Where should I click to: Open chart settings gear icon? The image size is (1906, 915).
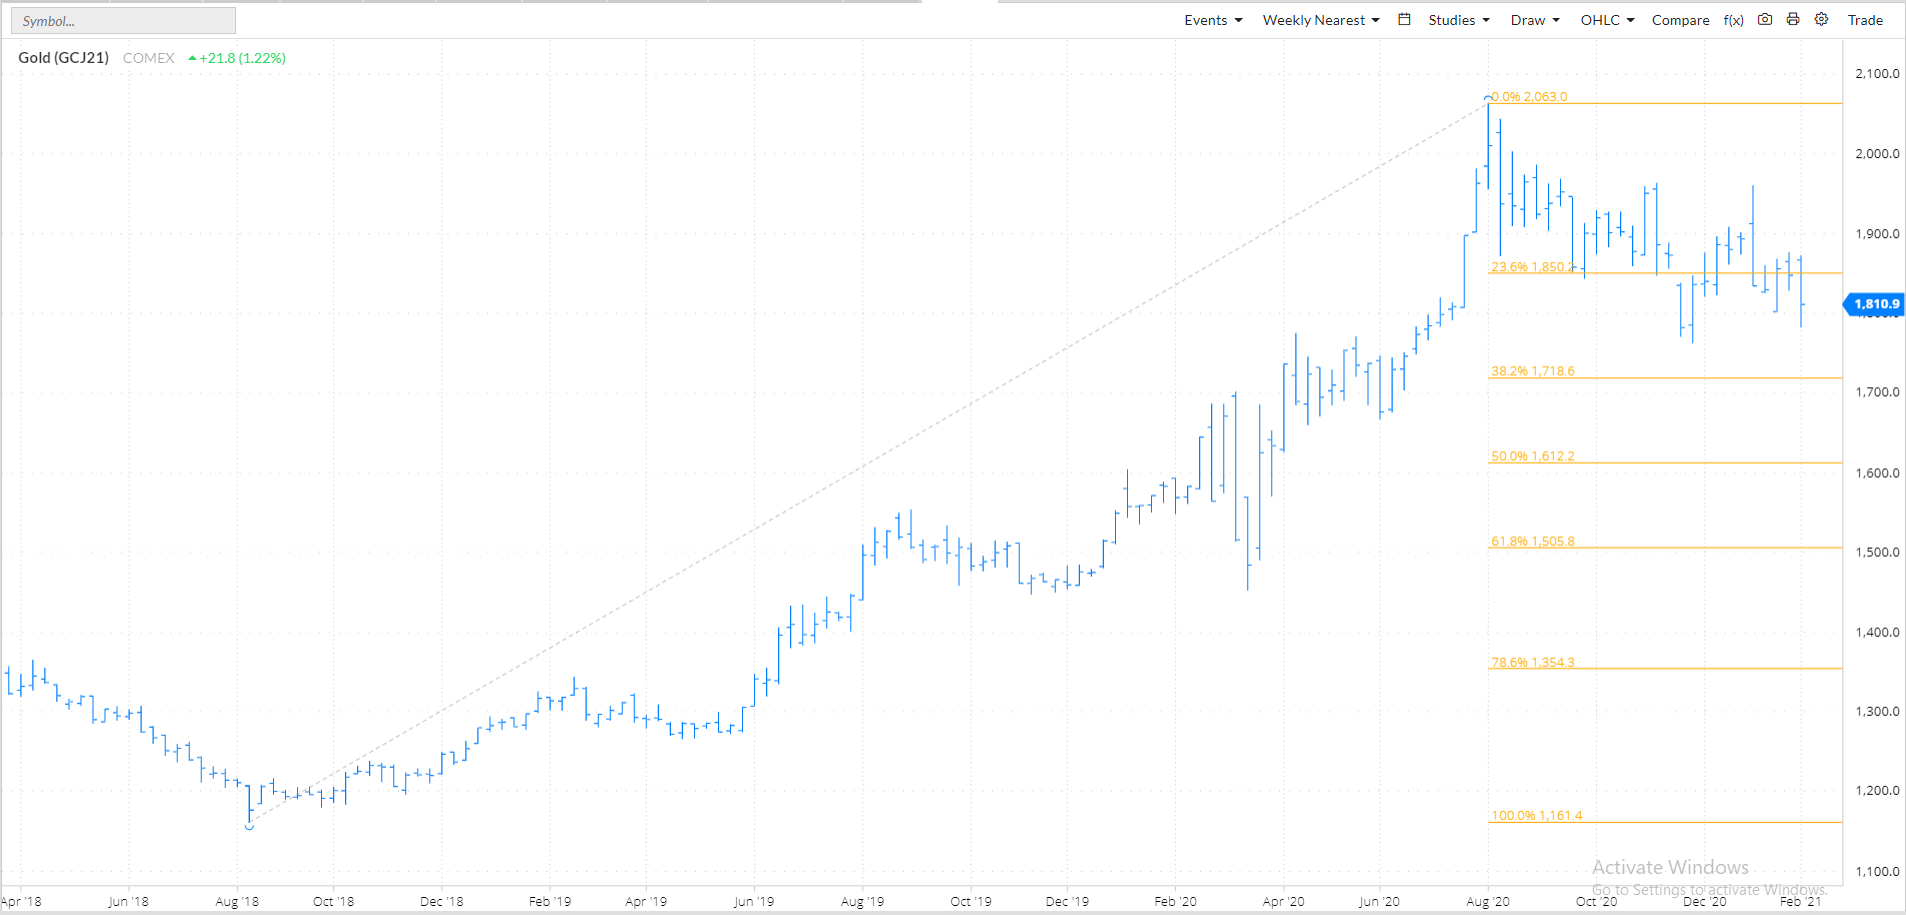click(x=1821, y=20)
